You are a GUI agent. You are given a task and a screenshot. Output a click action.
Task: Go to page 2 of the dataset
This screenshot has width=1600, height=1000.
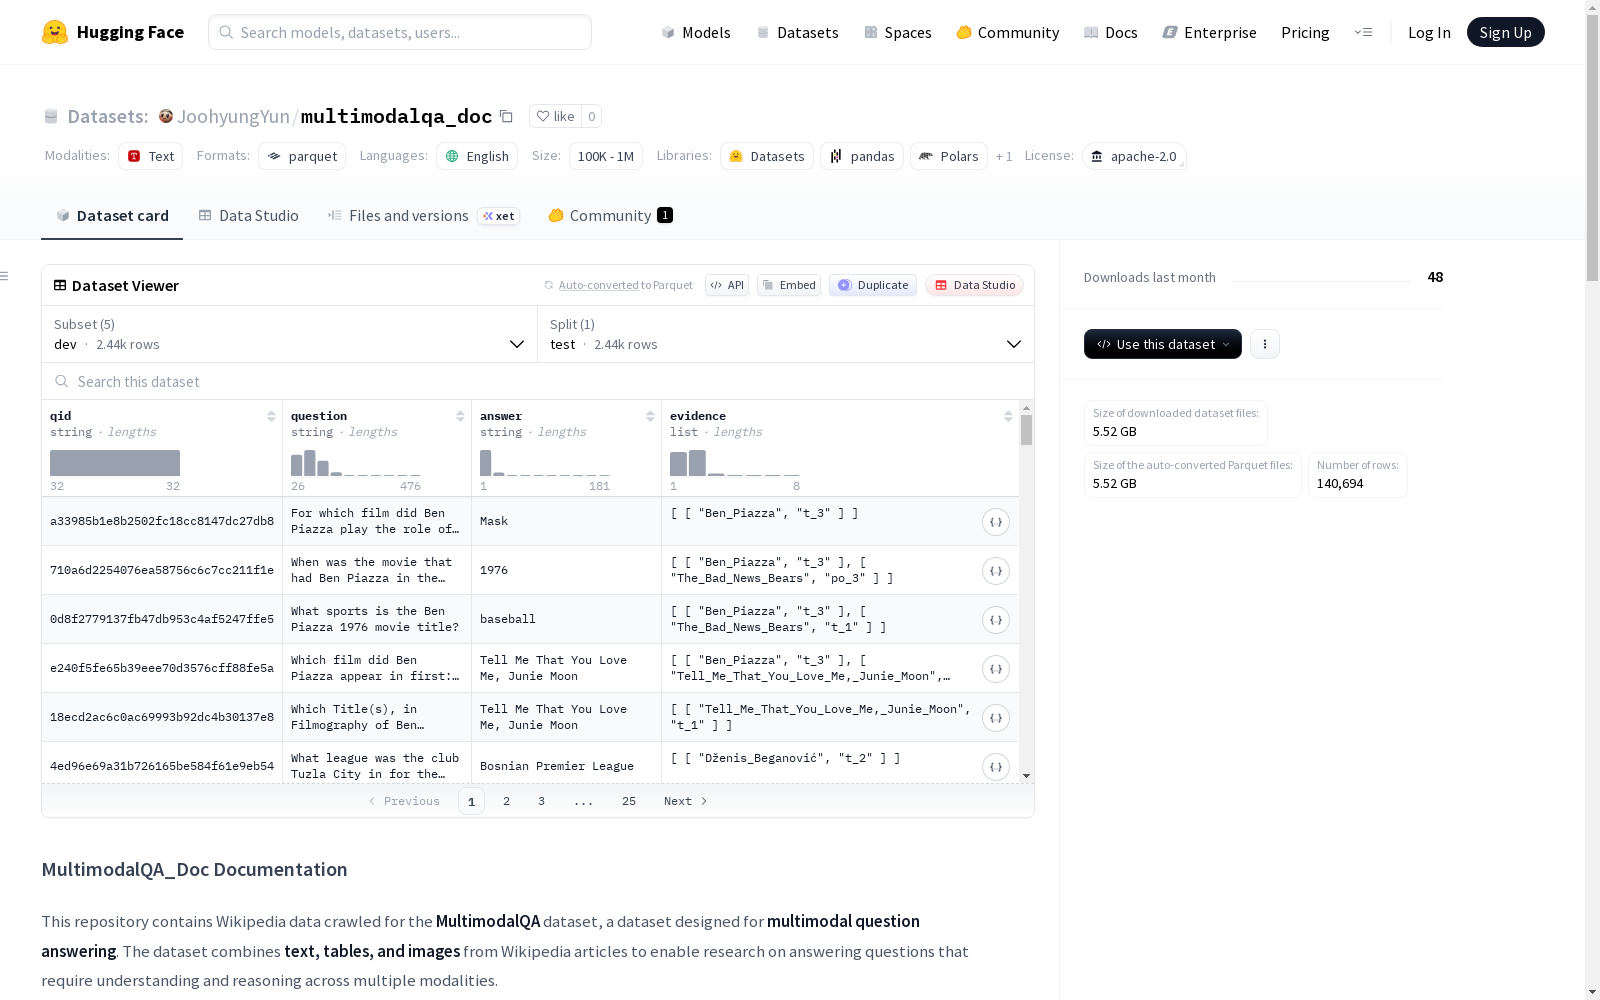click(x=507, y=801)
